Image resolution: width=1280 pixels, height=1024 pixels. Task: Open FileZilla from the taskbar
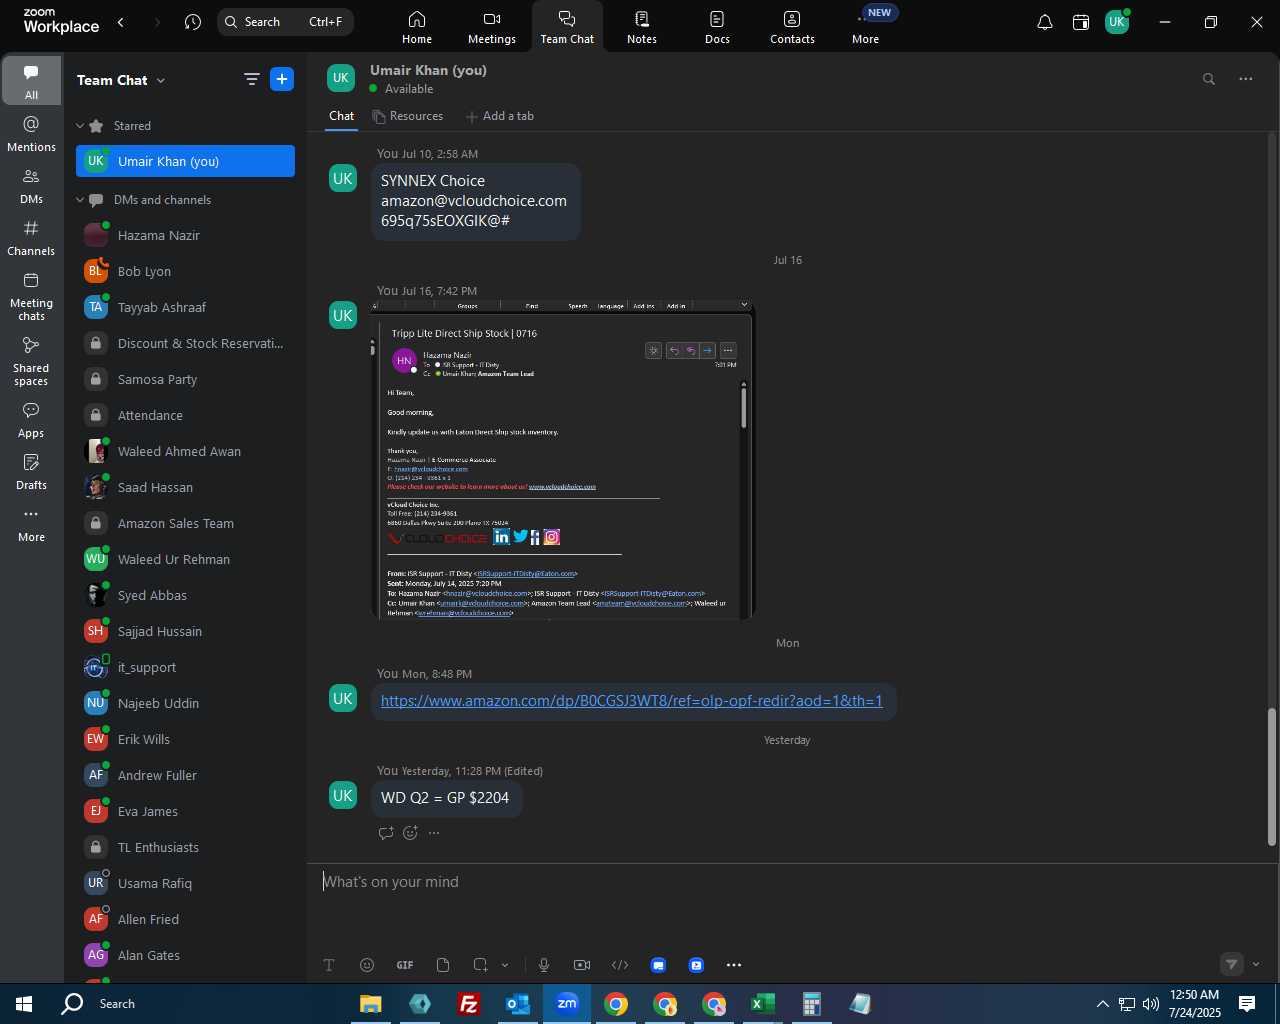[469, 1004]
